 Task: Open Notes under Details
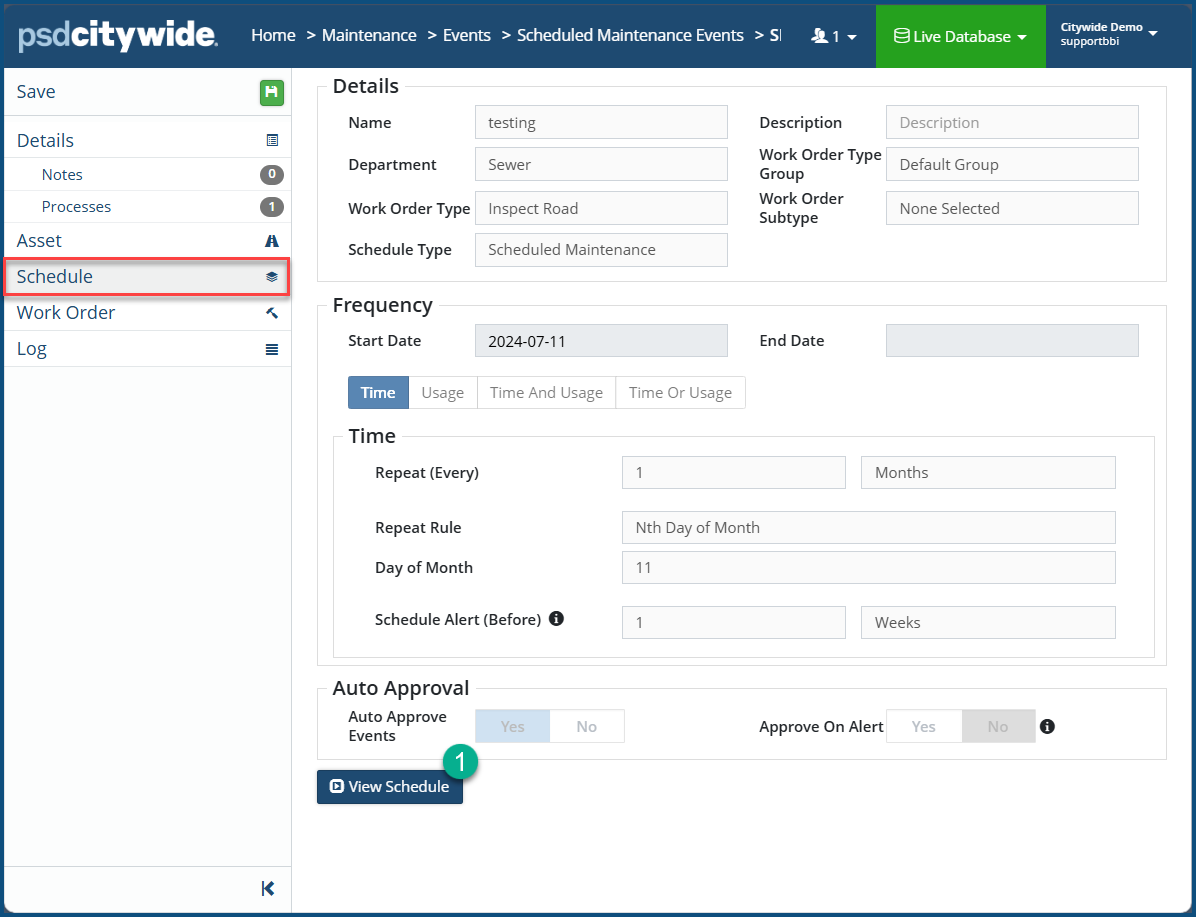point(147,175)
